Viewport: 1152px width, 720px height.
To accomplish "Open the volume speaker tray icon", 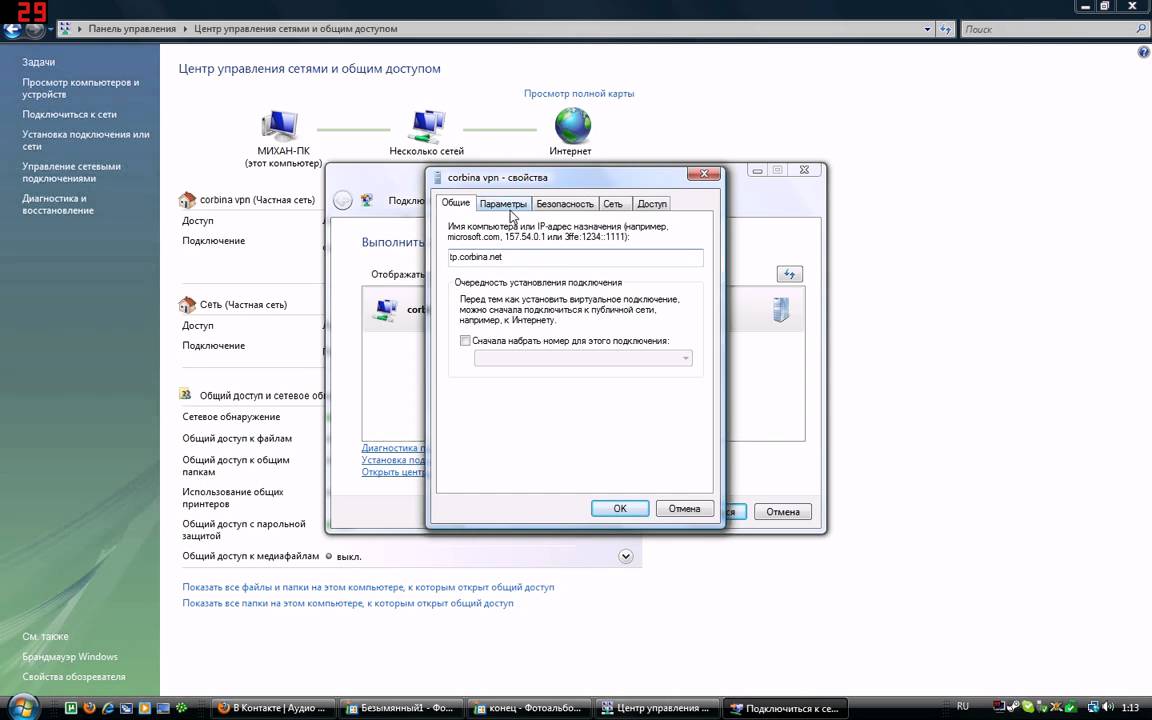I will pyautogui.click(x=1108, y=707).
